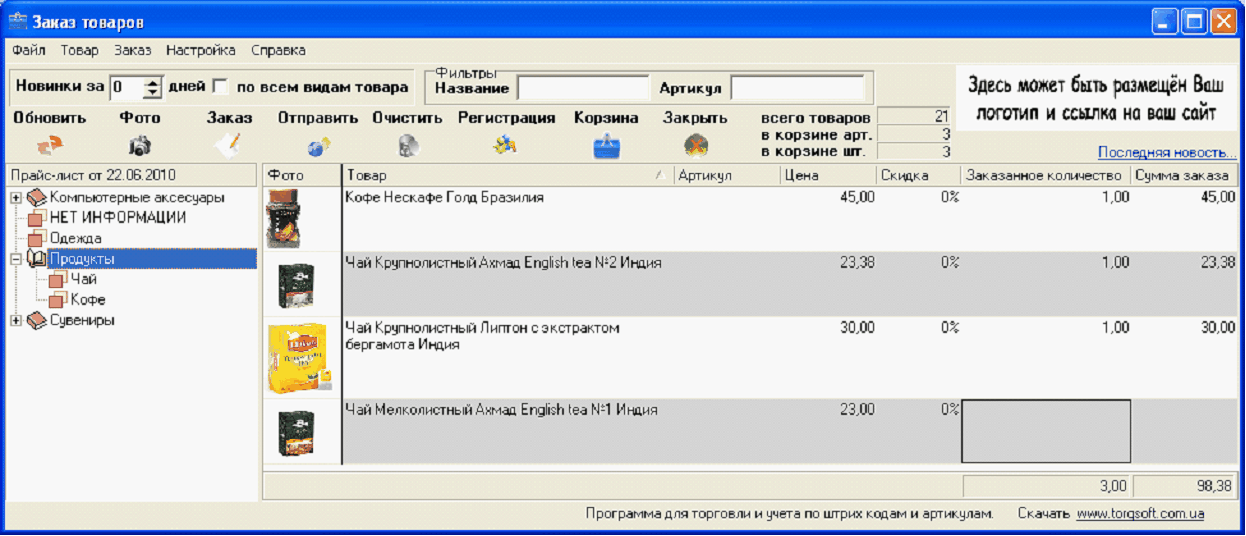Toggle 'по всем видам товара' checkbox

pos(220,87)
